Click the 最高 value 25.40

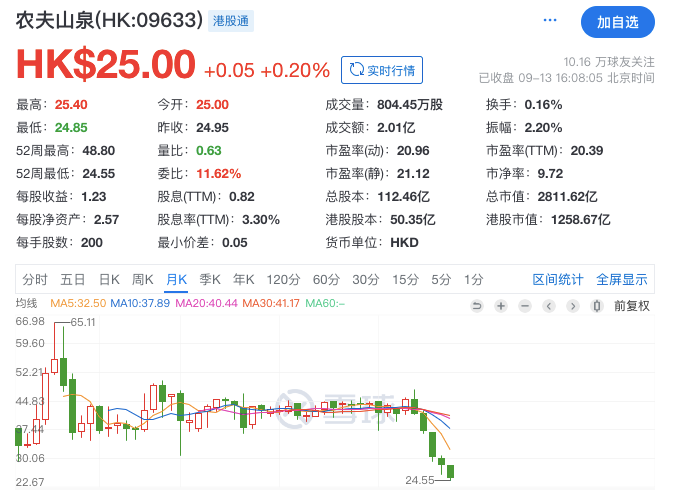pos(71,105)
